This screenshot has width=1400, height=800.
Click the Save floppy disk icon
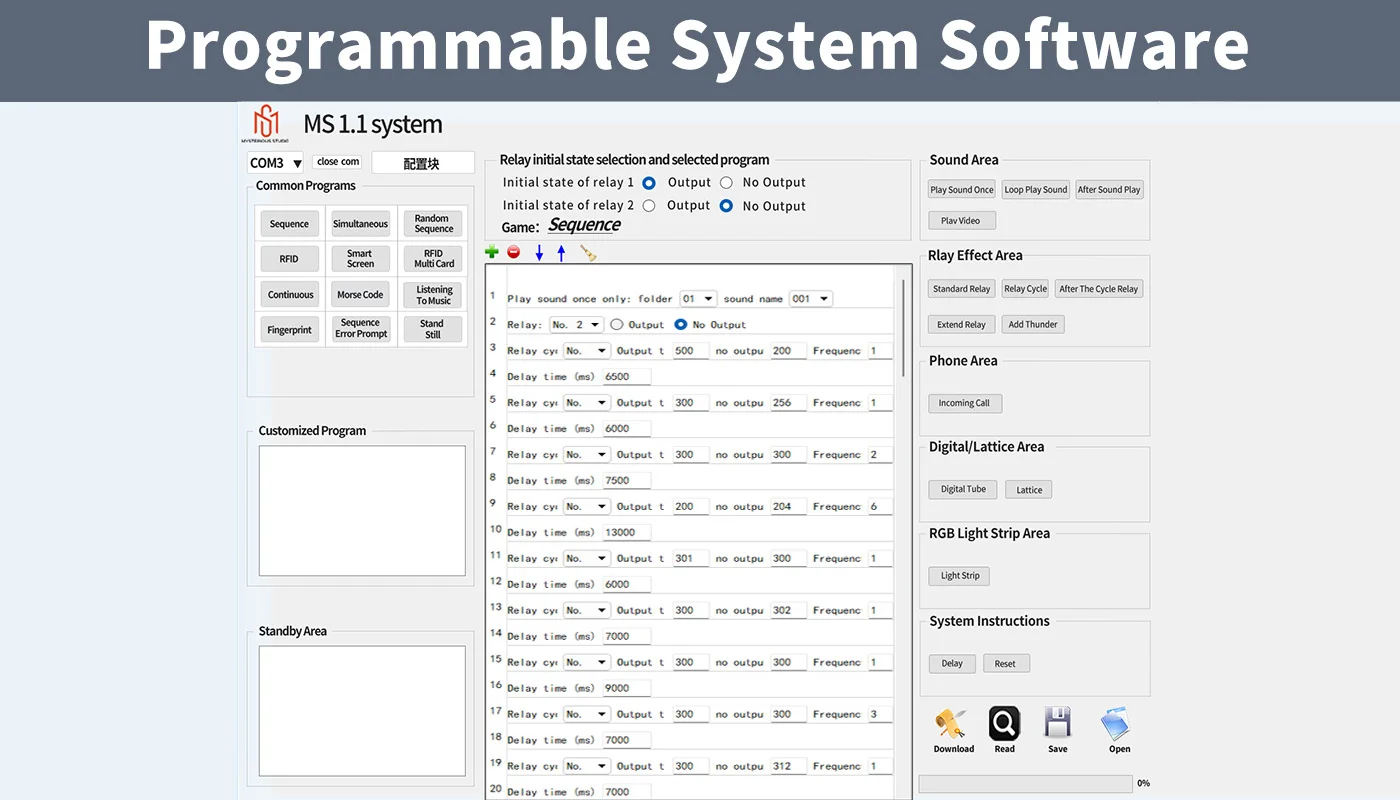[x=1057, y=723]
